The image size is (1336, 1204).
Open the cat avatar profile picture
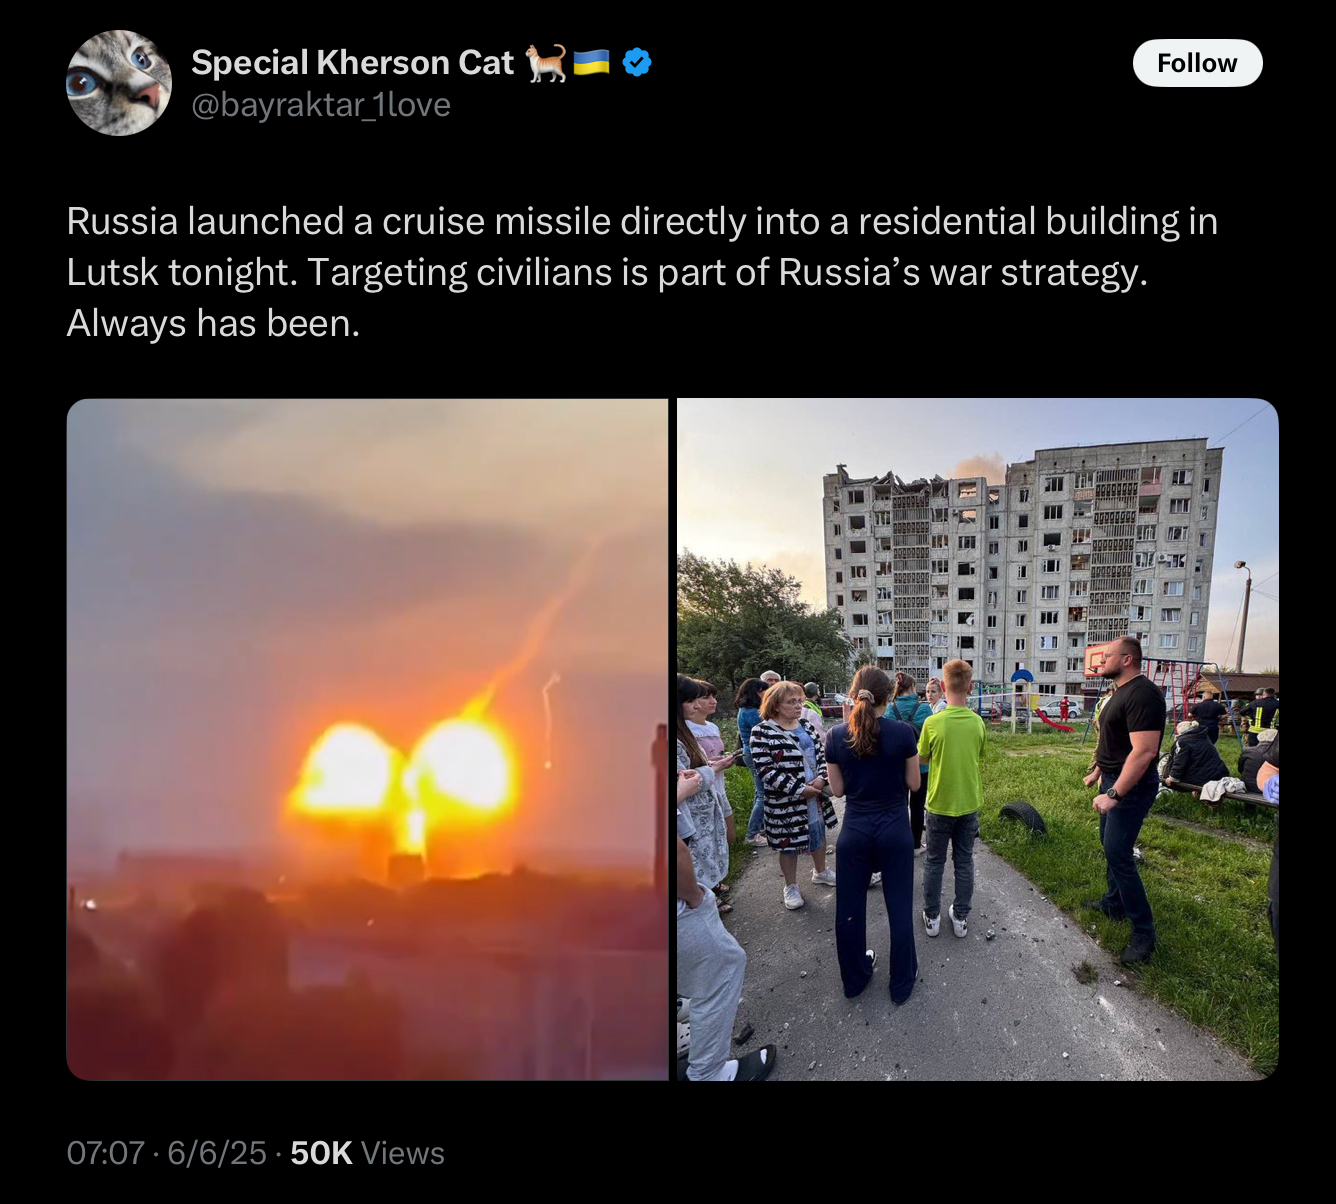point(118,83)
